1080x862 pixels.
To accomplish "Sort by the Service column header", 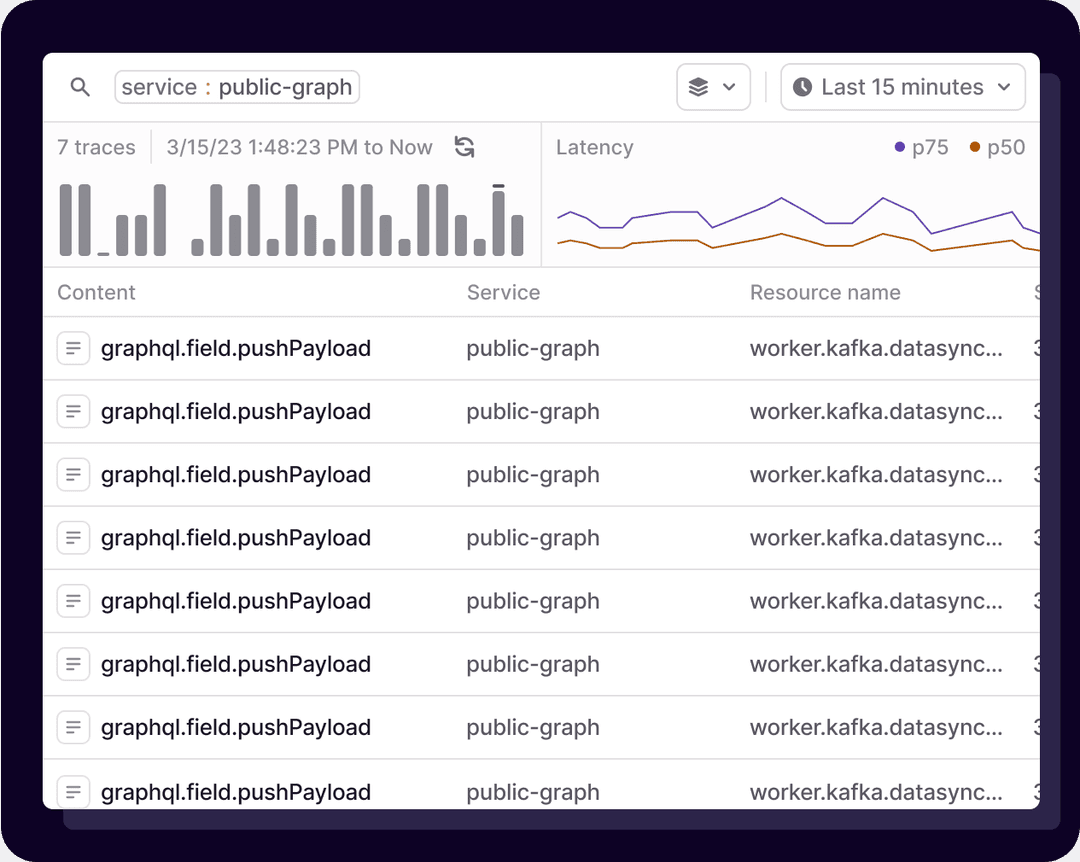I will [x=503, y=293].
